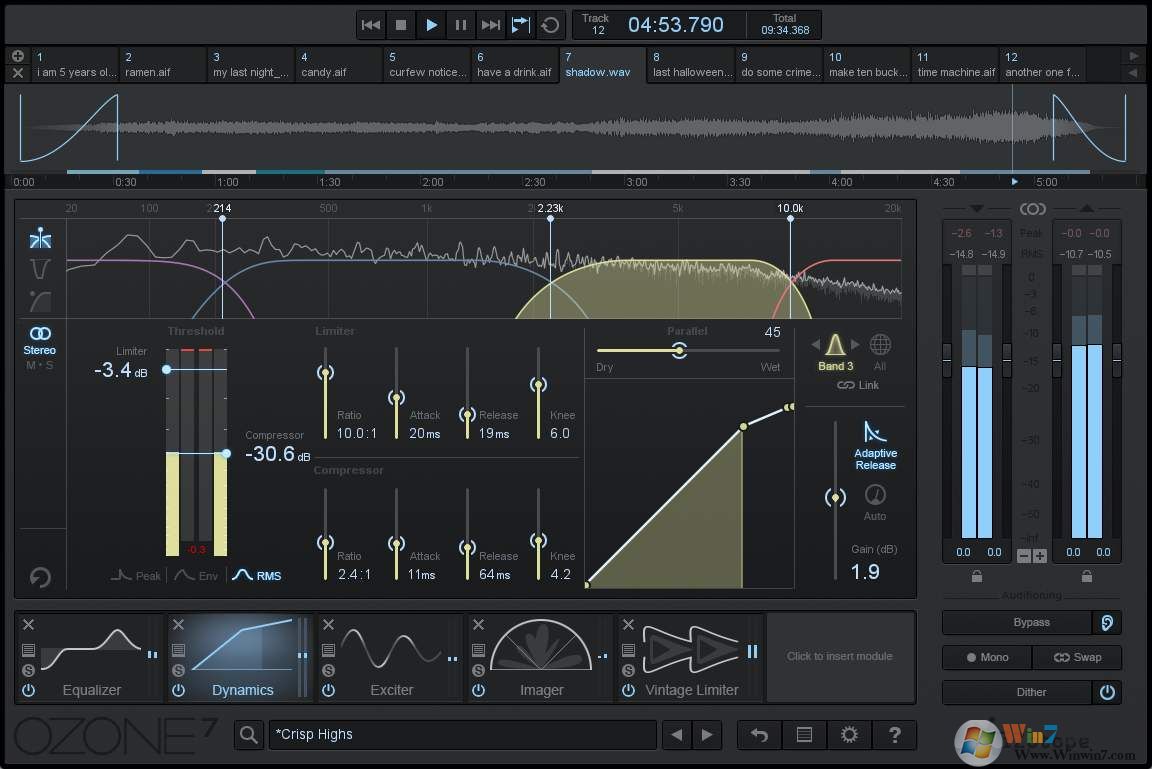The image size is (1152, 769).
Task: Switch detection mode to Peak
Action: (136, 575)
